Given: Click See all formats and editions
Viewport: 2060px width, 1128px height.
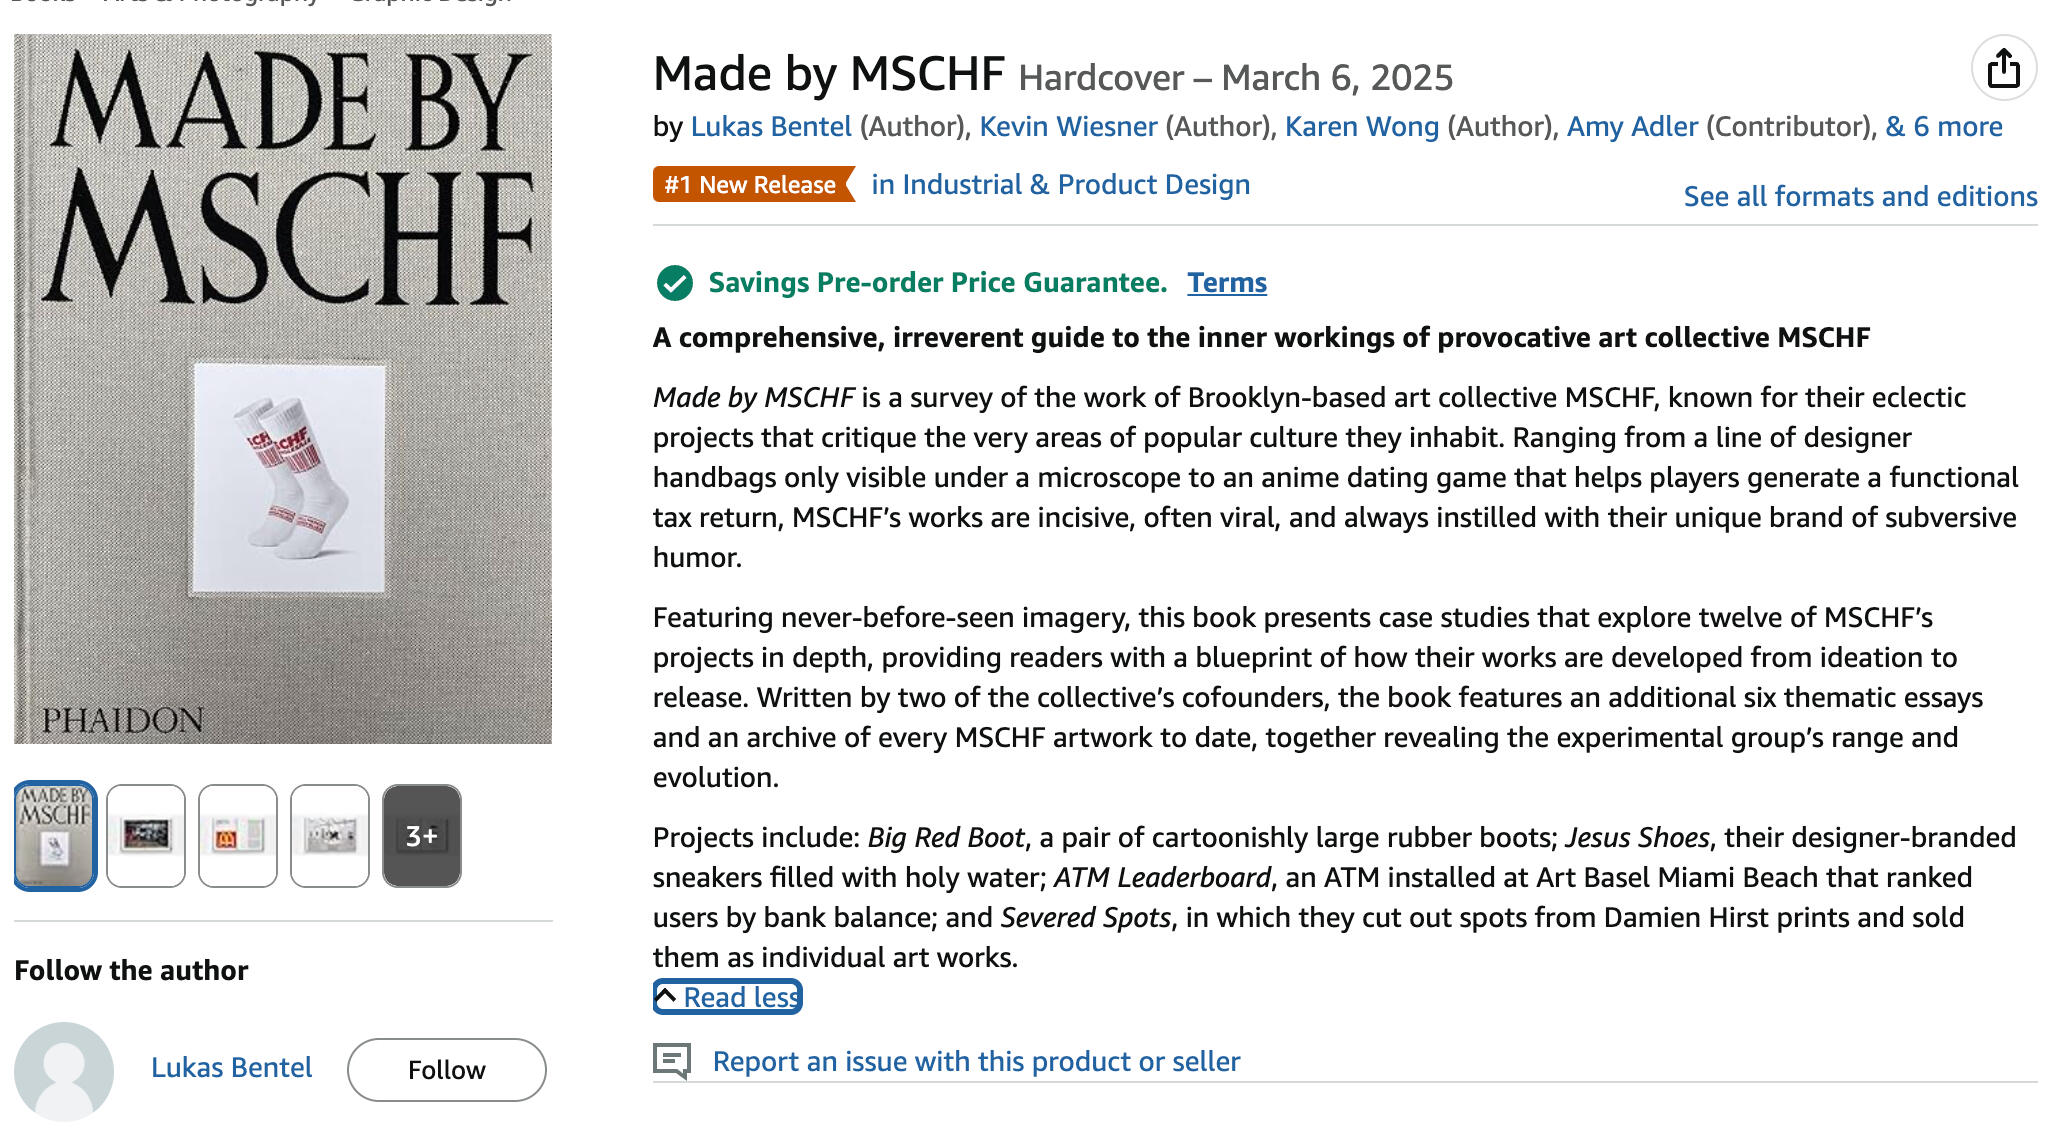Looking at the screenshot, I should pos(1860,197).
